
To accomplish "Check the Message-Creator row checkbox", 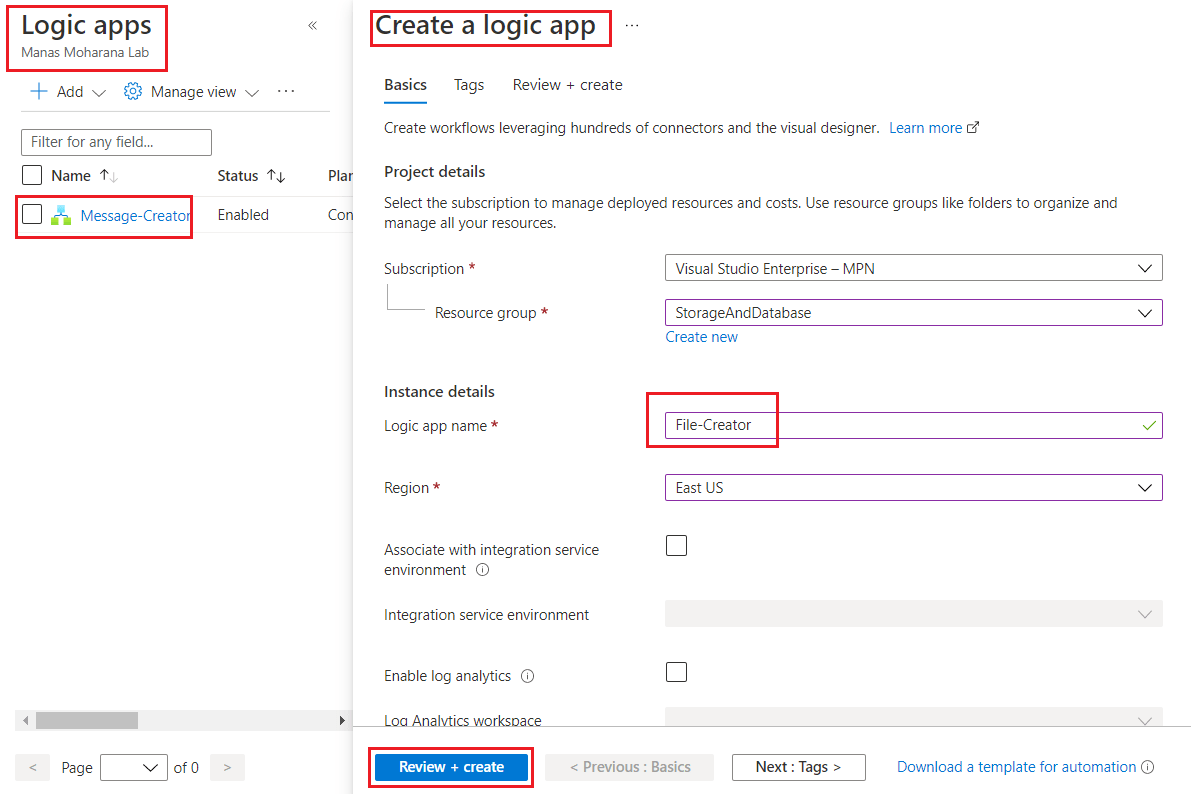I will point(32,214).
